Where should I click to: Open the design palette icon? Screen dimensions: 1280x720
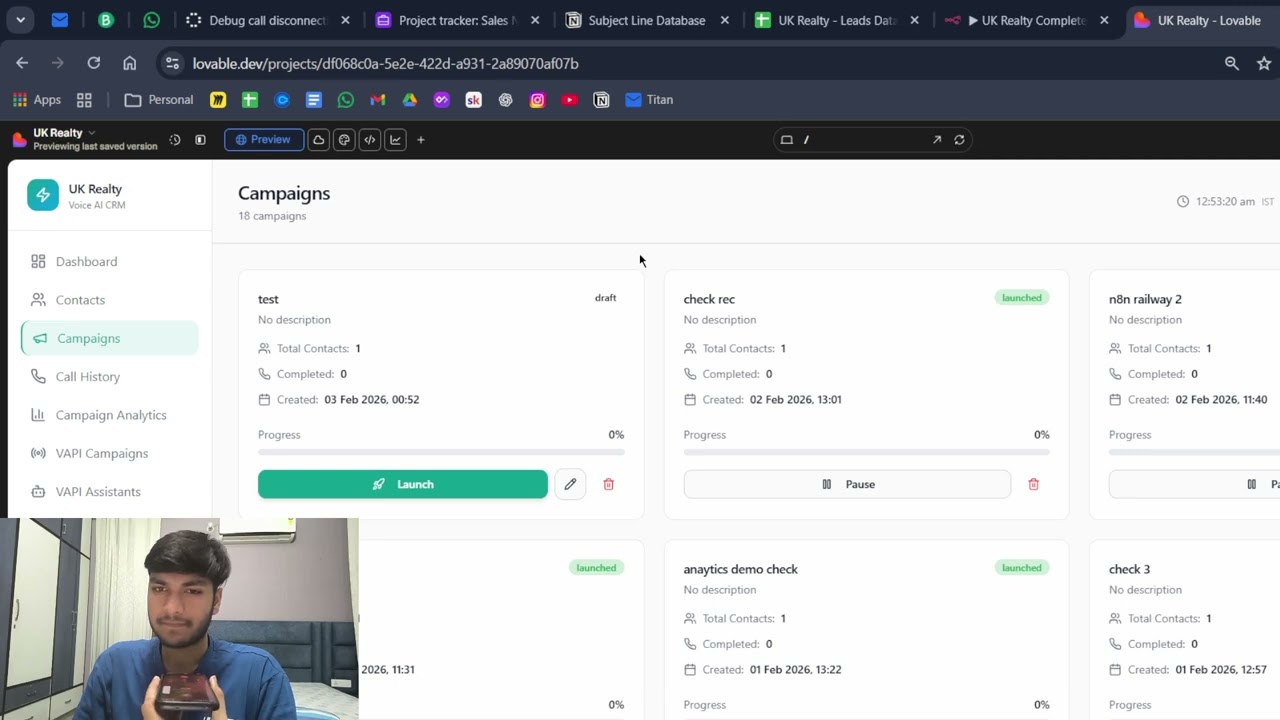tap(345, 140)
